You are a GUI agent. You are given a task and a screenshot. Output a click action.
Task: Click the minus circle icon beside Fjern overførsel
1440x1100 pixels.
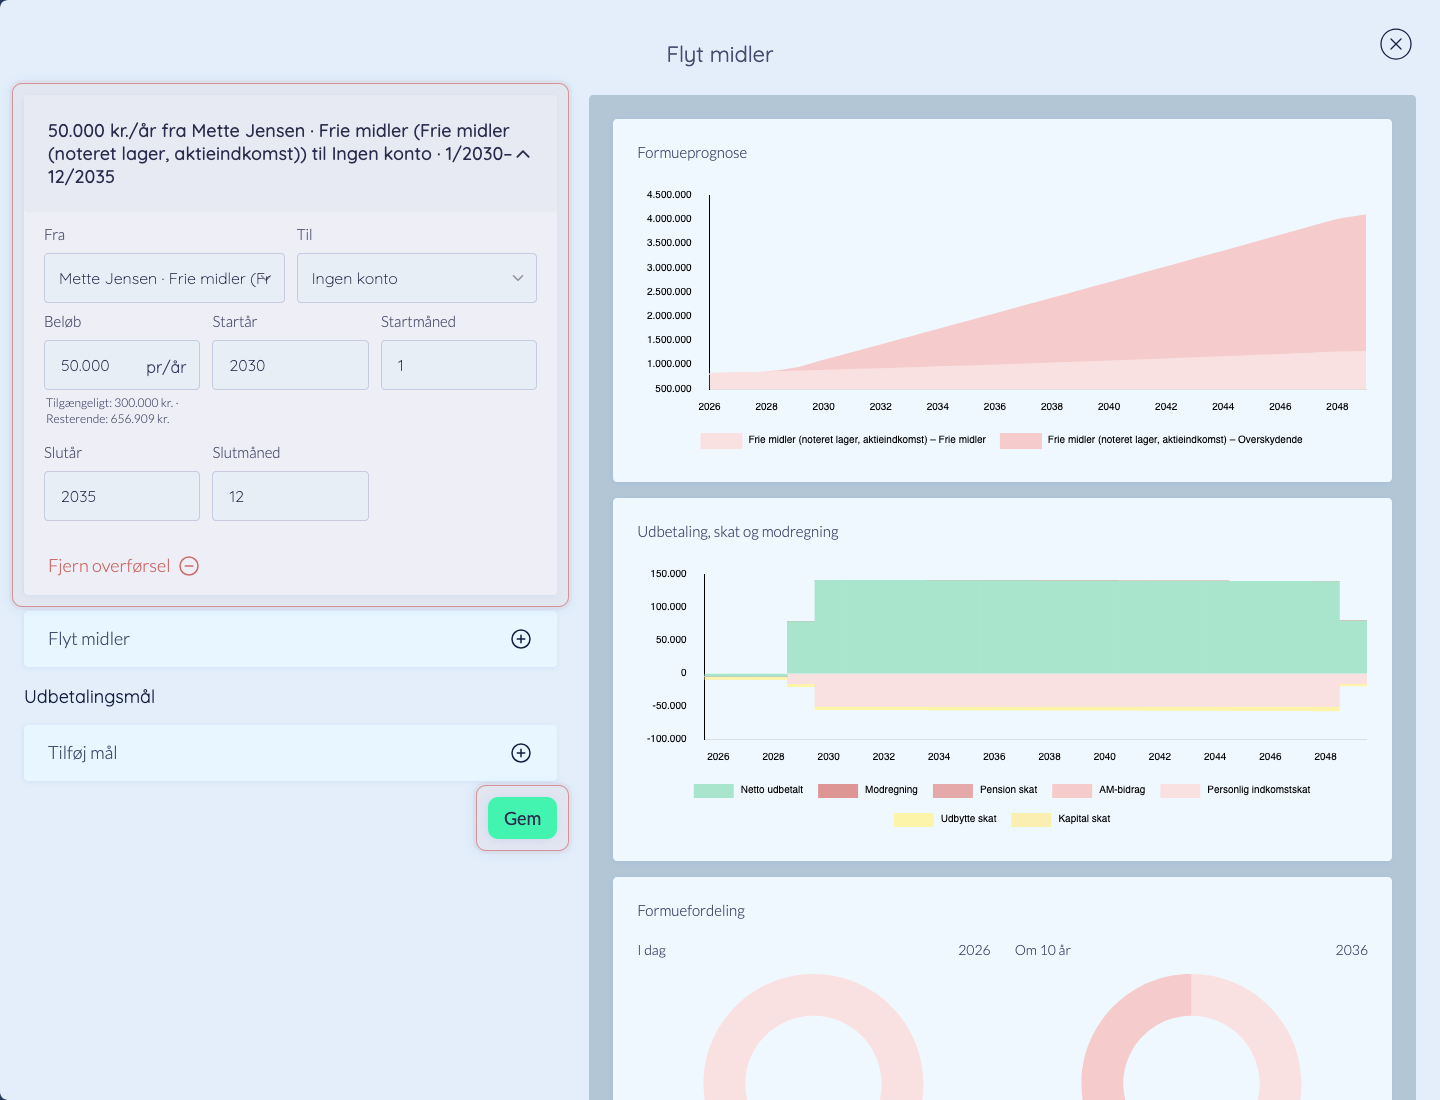click(x=189, y=566)
